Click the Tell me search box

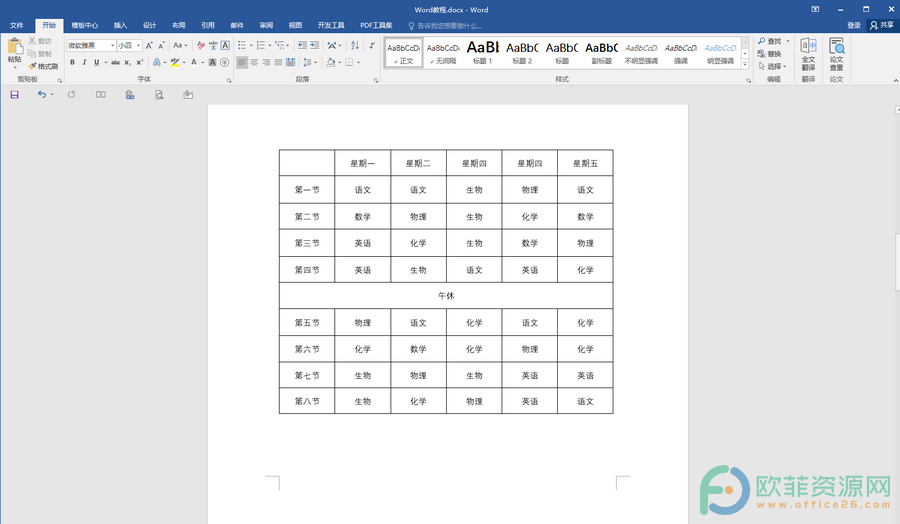point(446,26)
